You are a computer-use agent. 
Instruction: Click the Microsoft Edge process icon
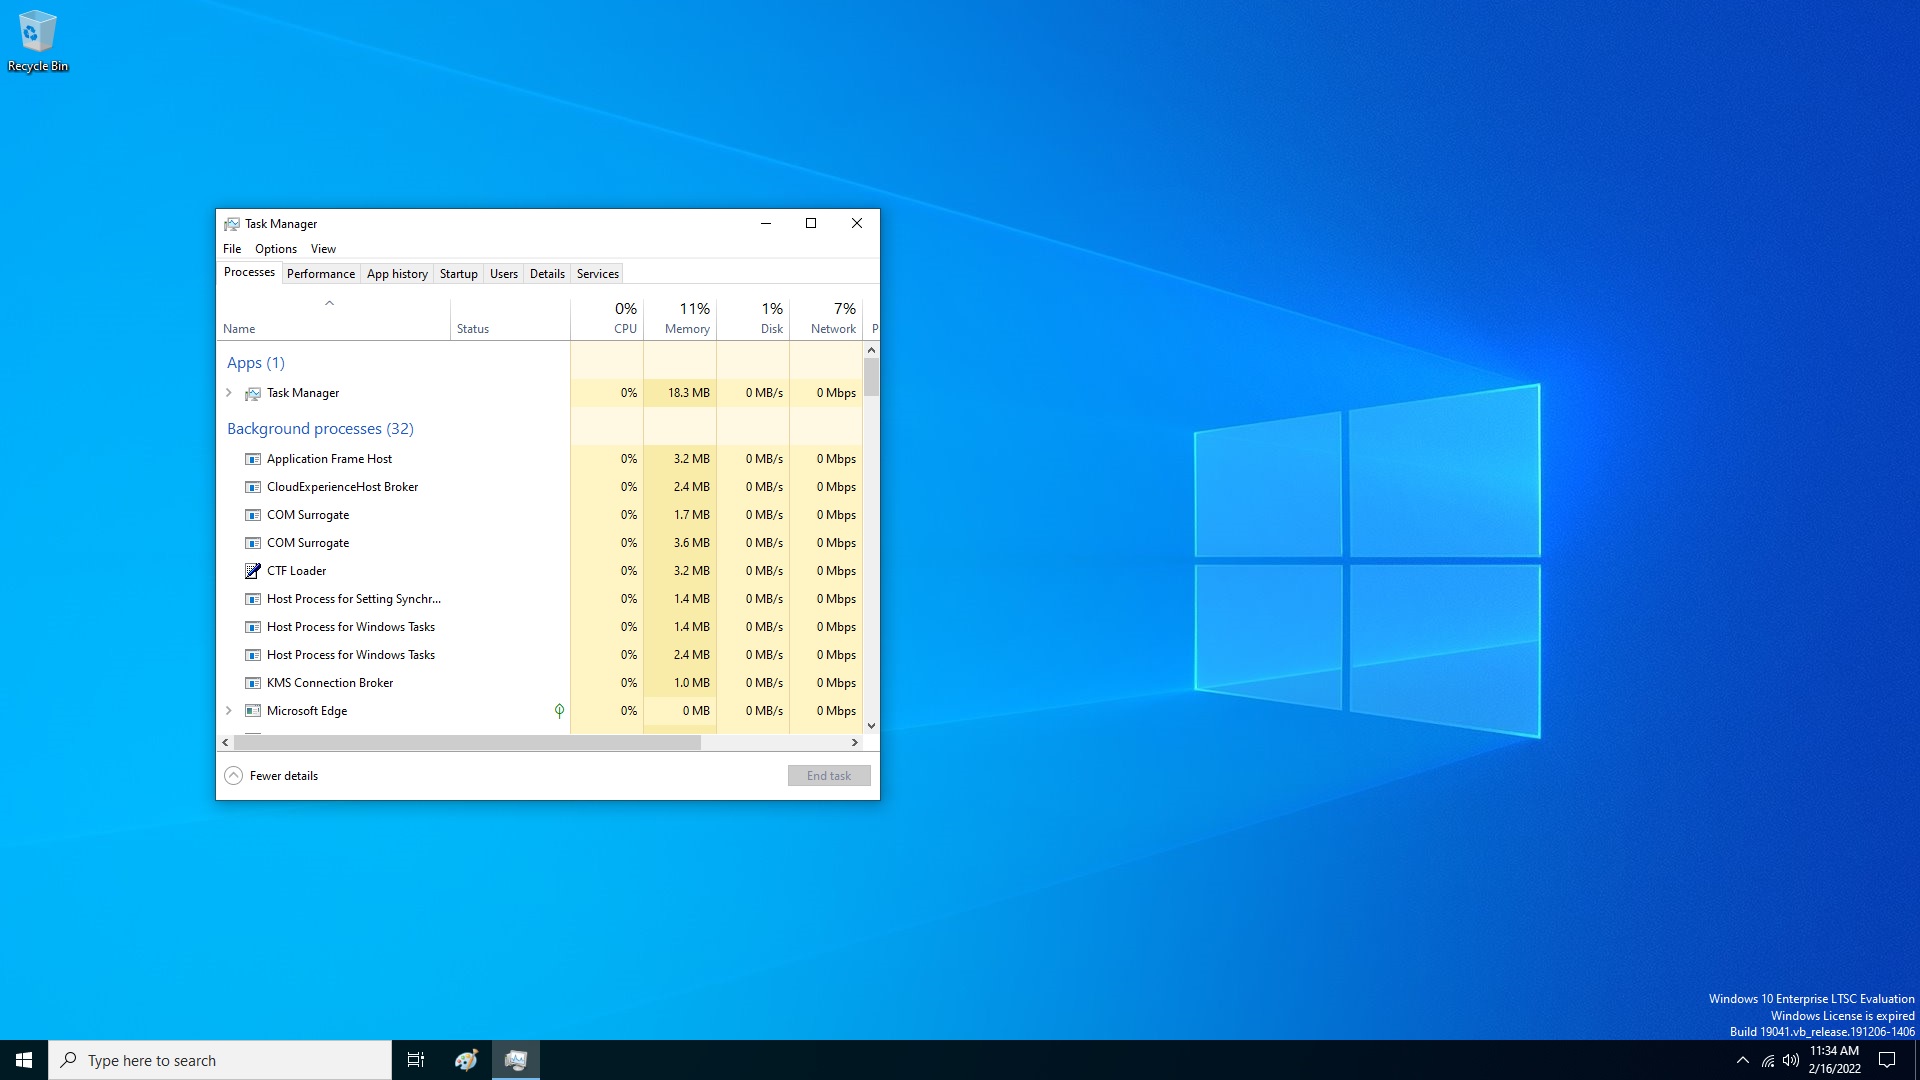coord(253,711)
